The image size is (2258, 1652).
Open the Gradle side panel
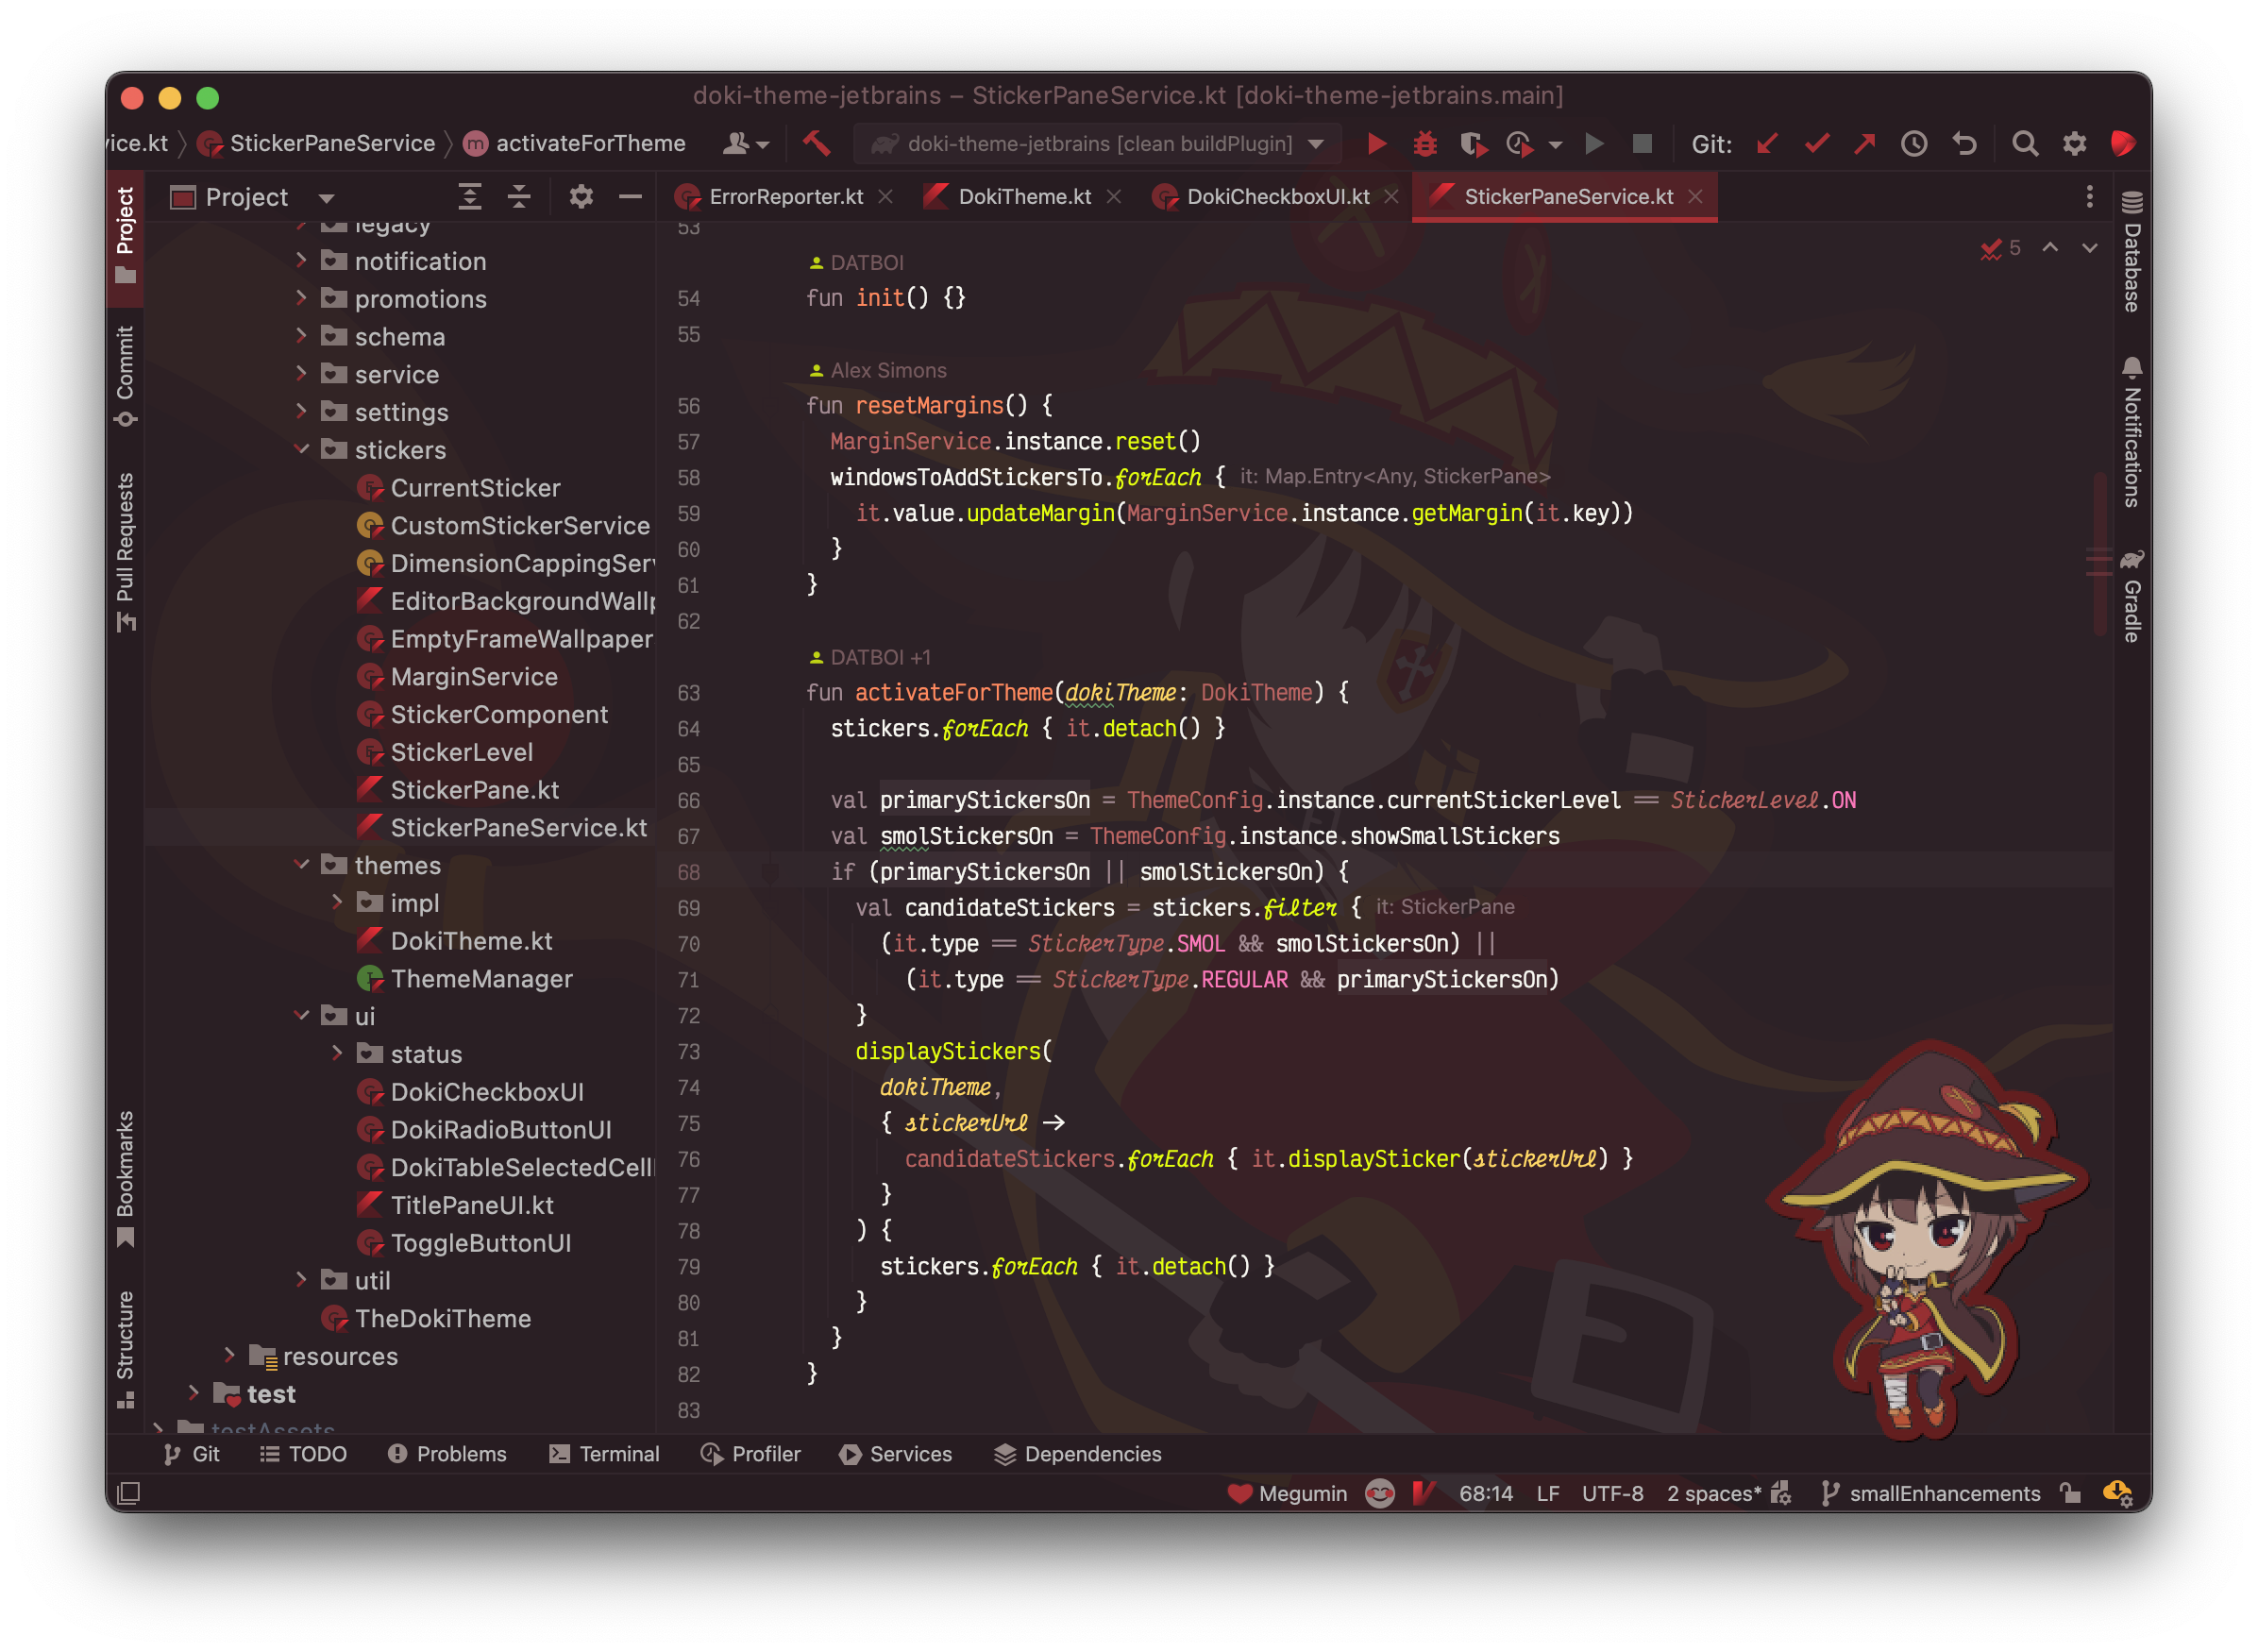coord(2132,596)
